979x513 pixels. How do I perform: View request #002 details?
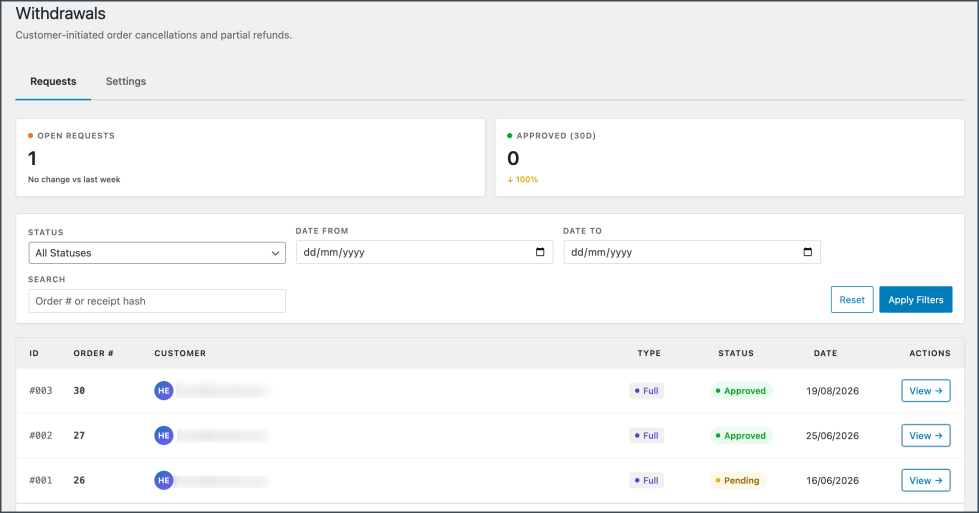(925, 436)
